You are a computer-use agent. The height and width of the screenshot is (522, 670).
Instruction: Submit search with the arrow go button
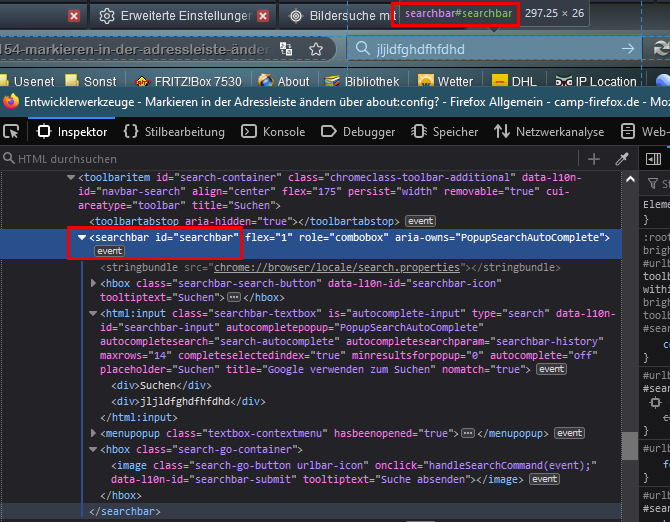tap(627, 49)
